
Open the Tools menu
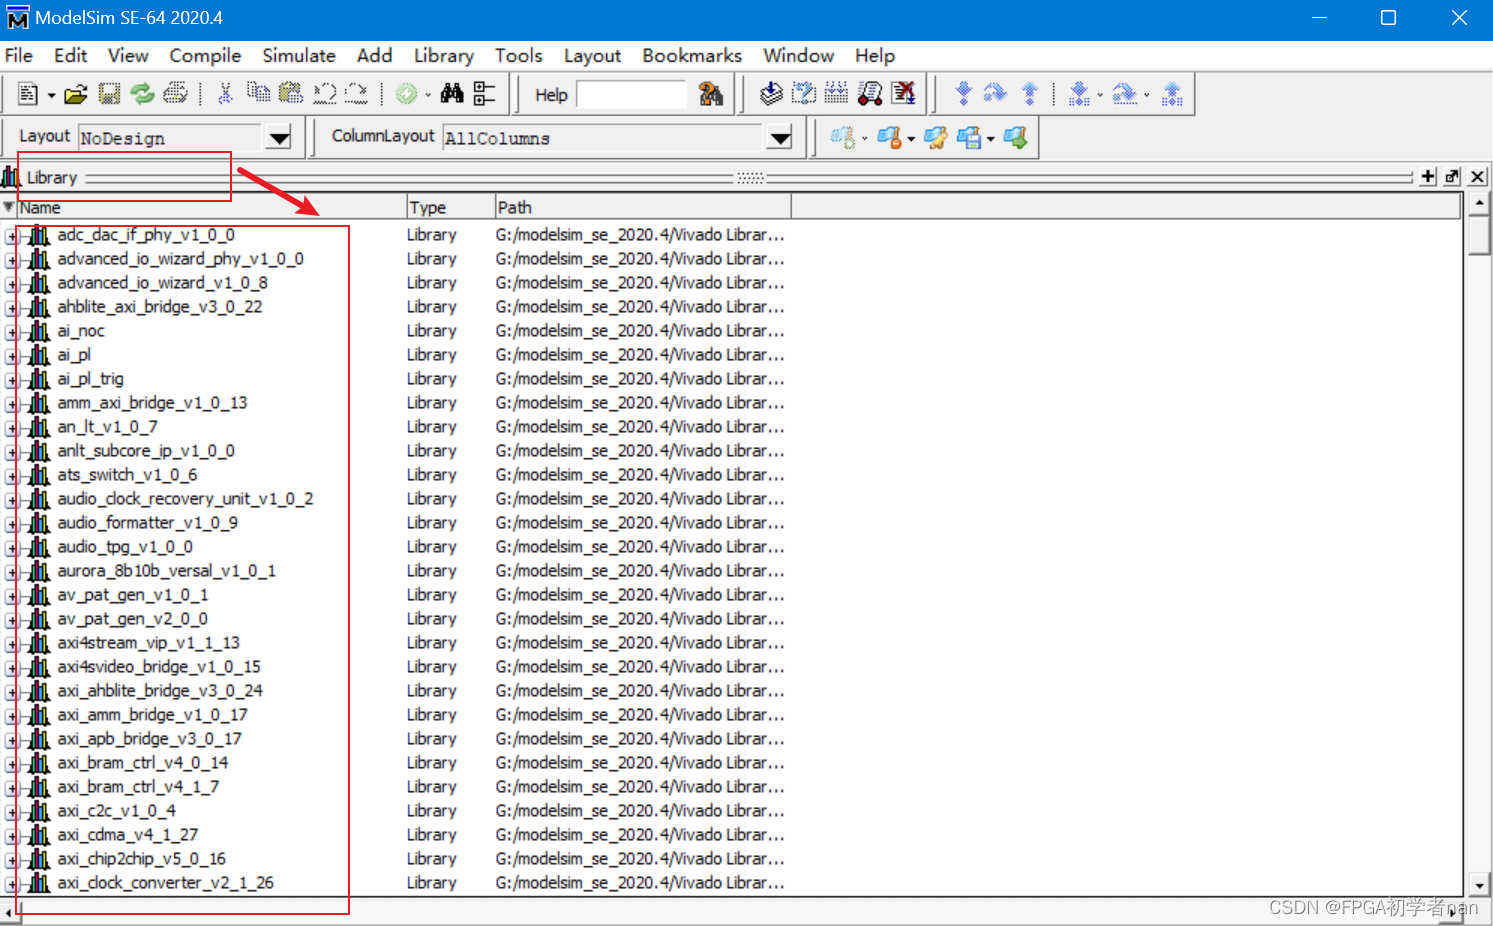518,56
